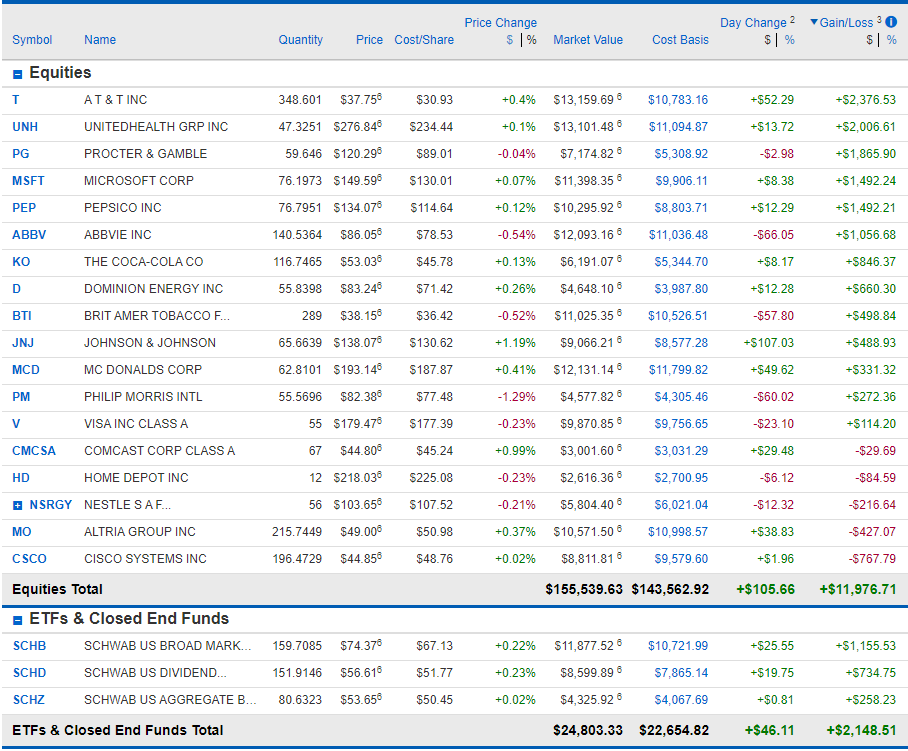Open the NSRGY symbol link

click(50, 505)
